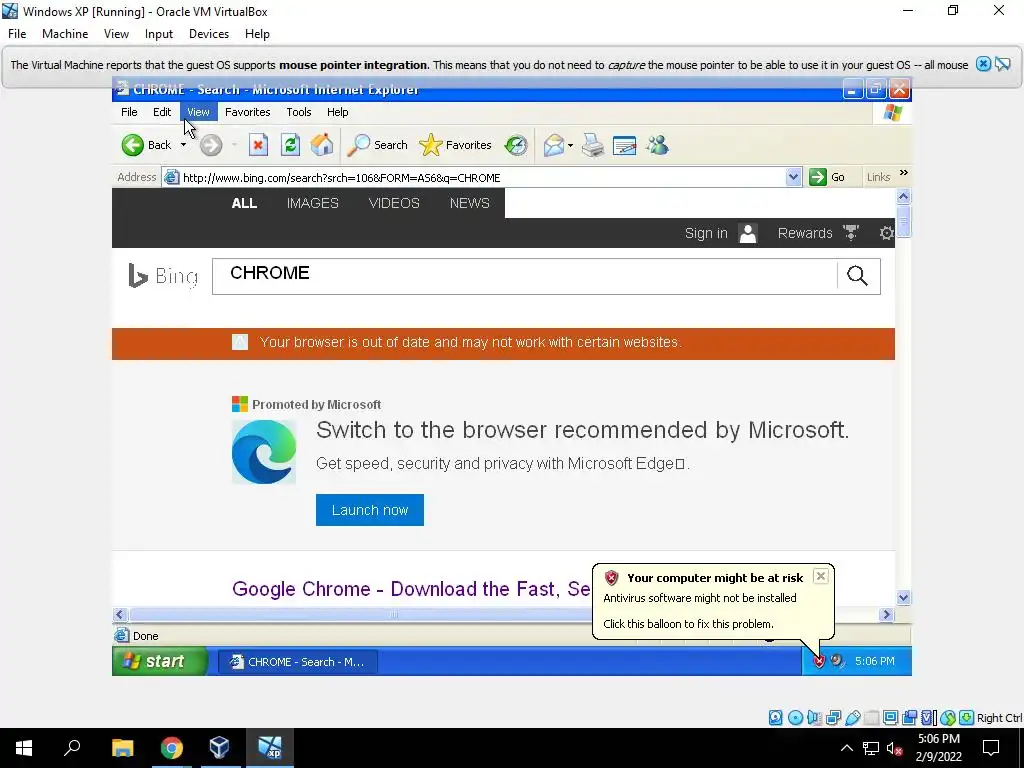Image resolution: width=1024 pixels, height=768 pixels.
Task: Show hidden icons in Windows tray
Action: click(846, 748)
